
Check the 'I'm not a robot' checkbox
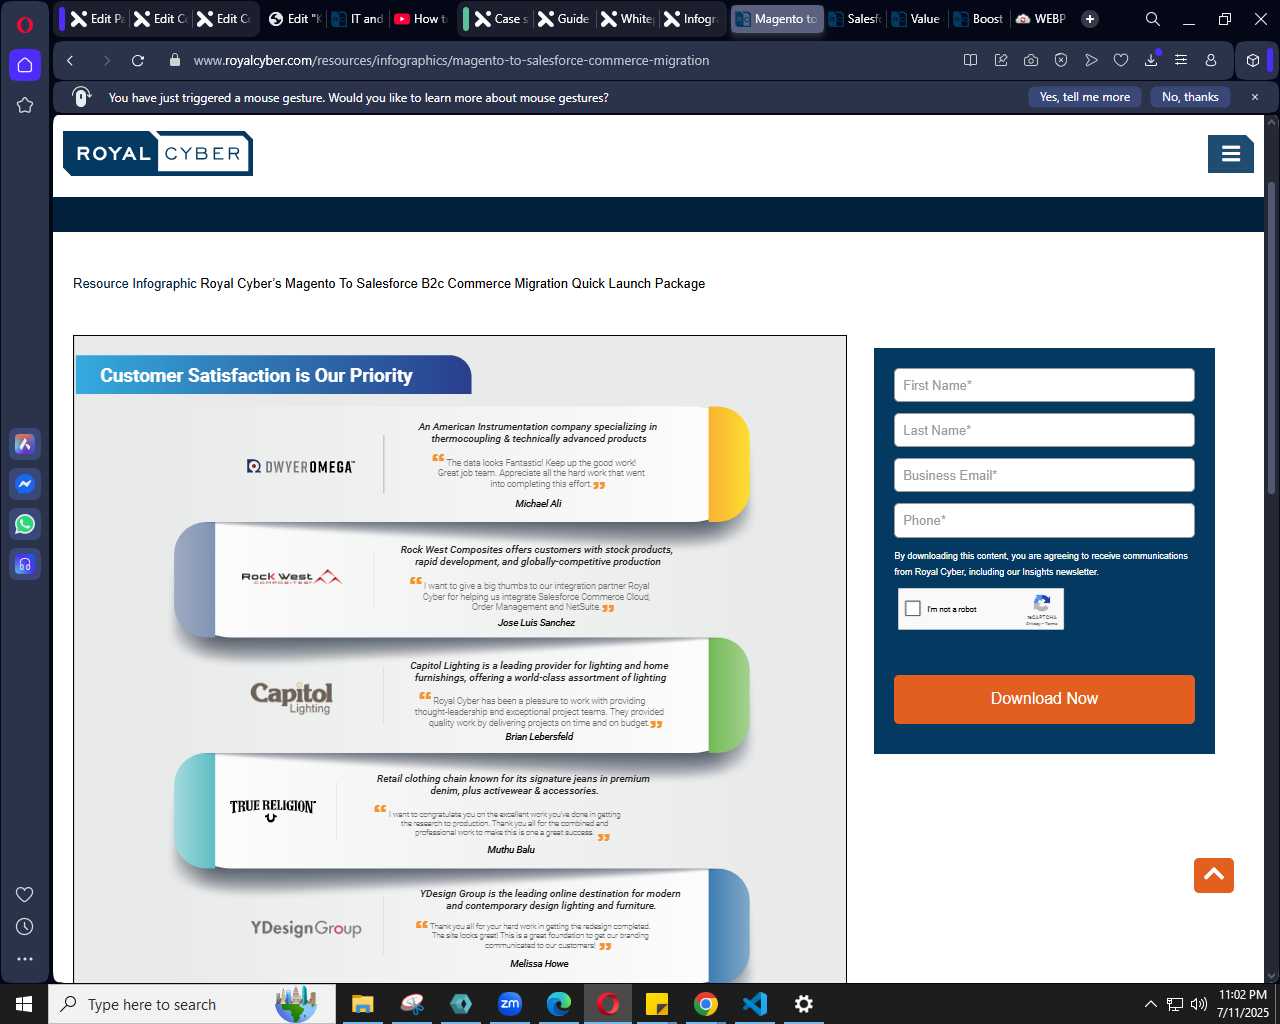point(913,608)
